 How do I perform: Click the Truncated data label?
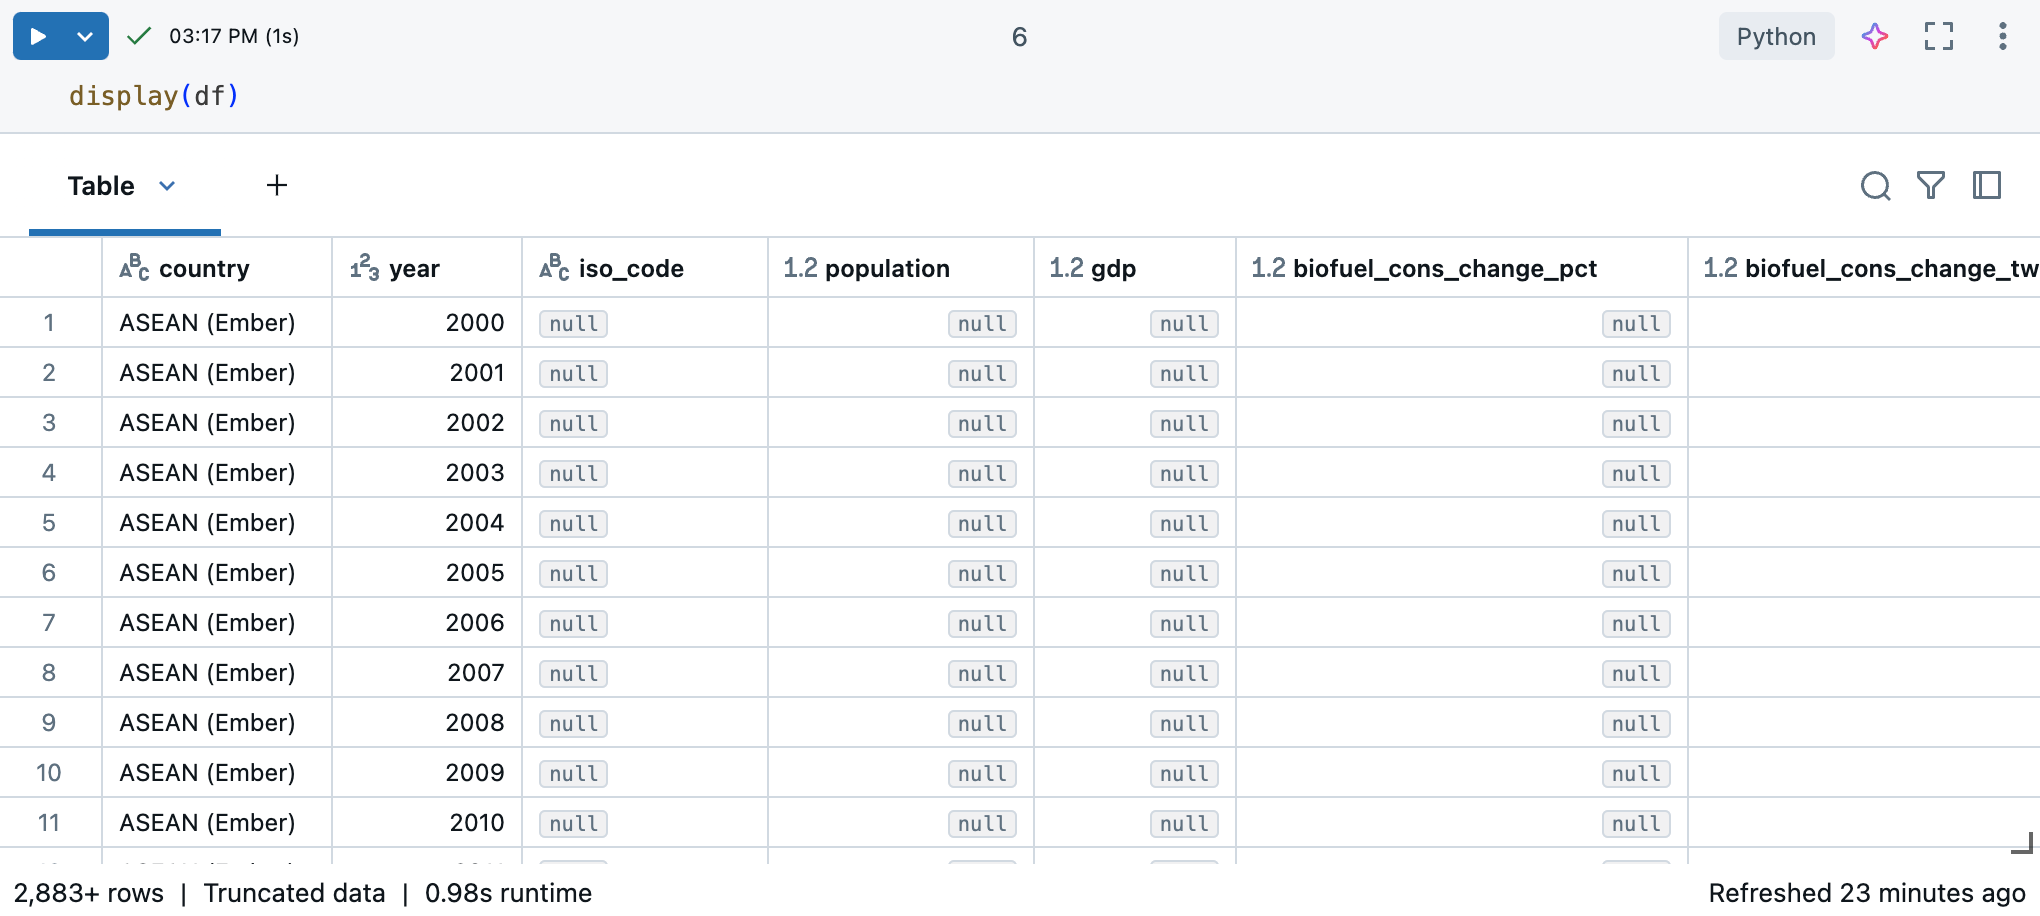295,892
